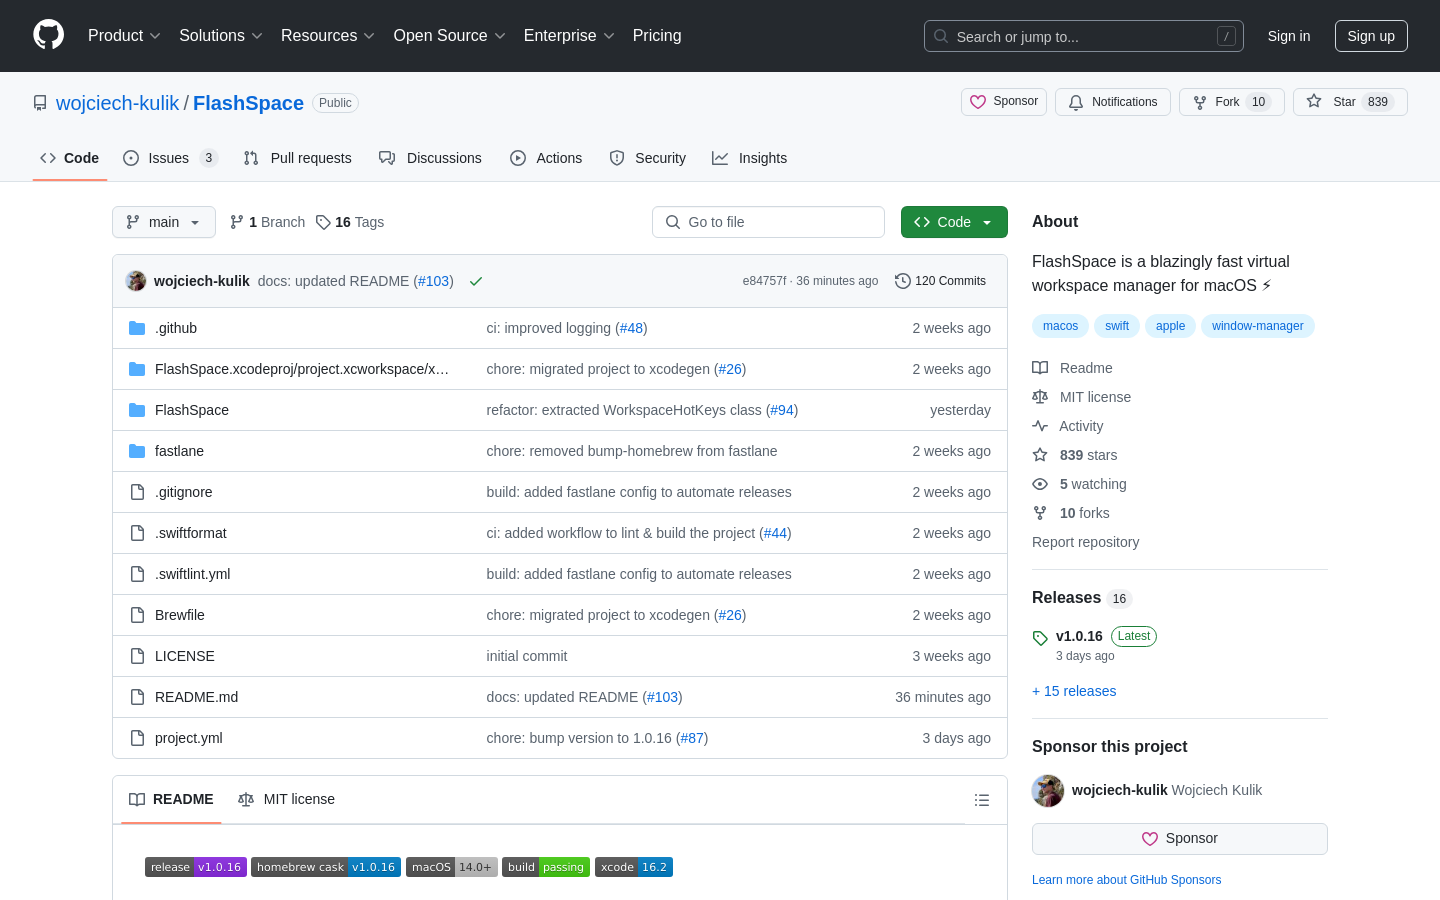Open the 839 stars sidebar link
Screen dimensions: 1440x900
pyautogui.click(x=1075, y=455)
